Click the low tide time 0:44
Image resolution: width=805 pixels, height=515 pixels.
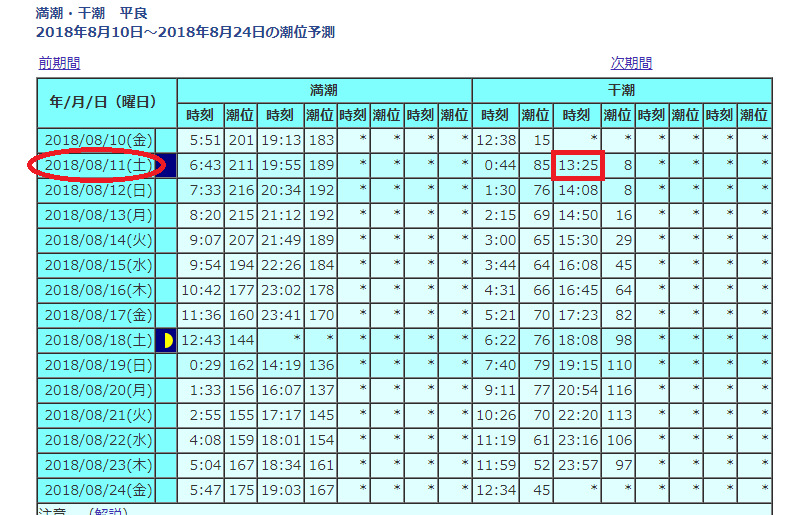pyautogui.click(x=495, y=165)
